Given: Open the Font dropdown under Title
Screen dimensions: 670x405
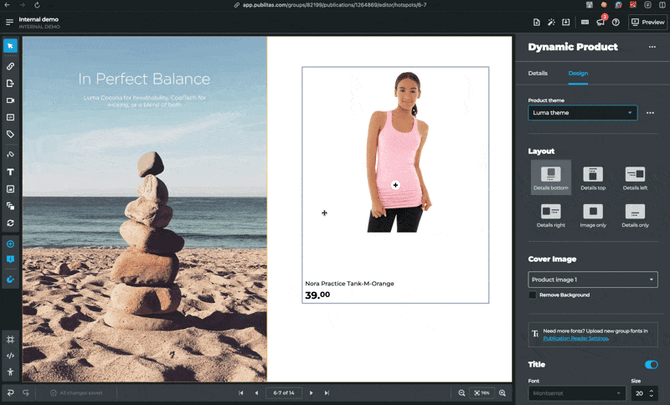Looking at the screenshot, I should pyautogui.click(x=575, y=394).
